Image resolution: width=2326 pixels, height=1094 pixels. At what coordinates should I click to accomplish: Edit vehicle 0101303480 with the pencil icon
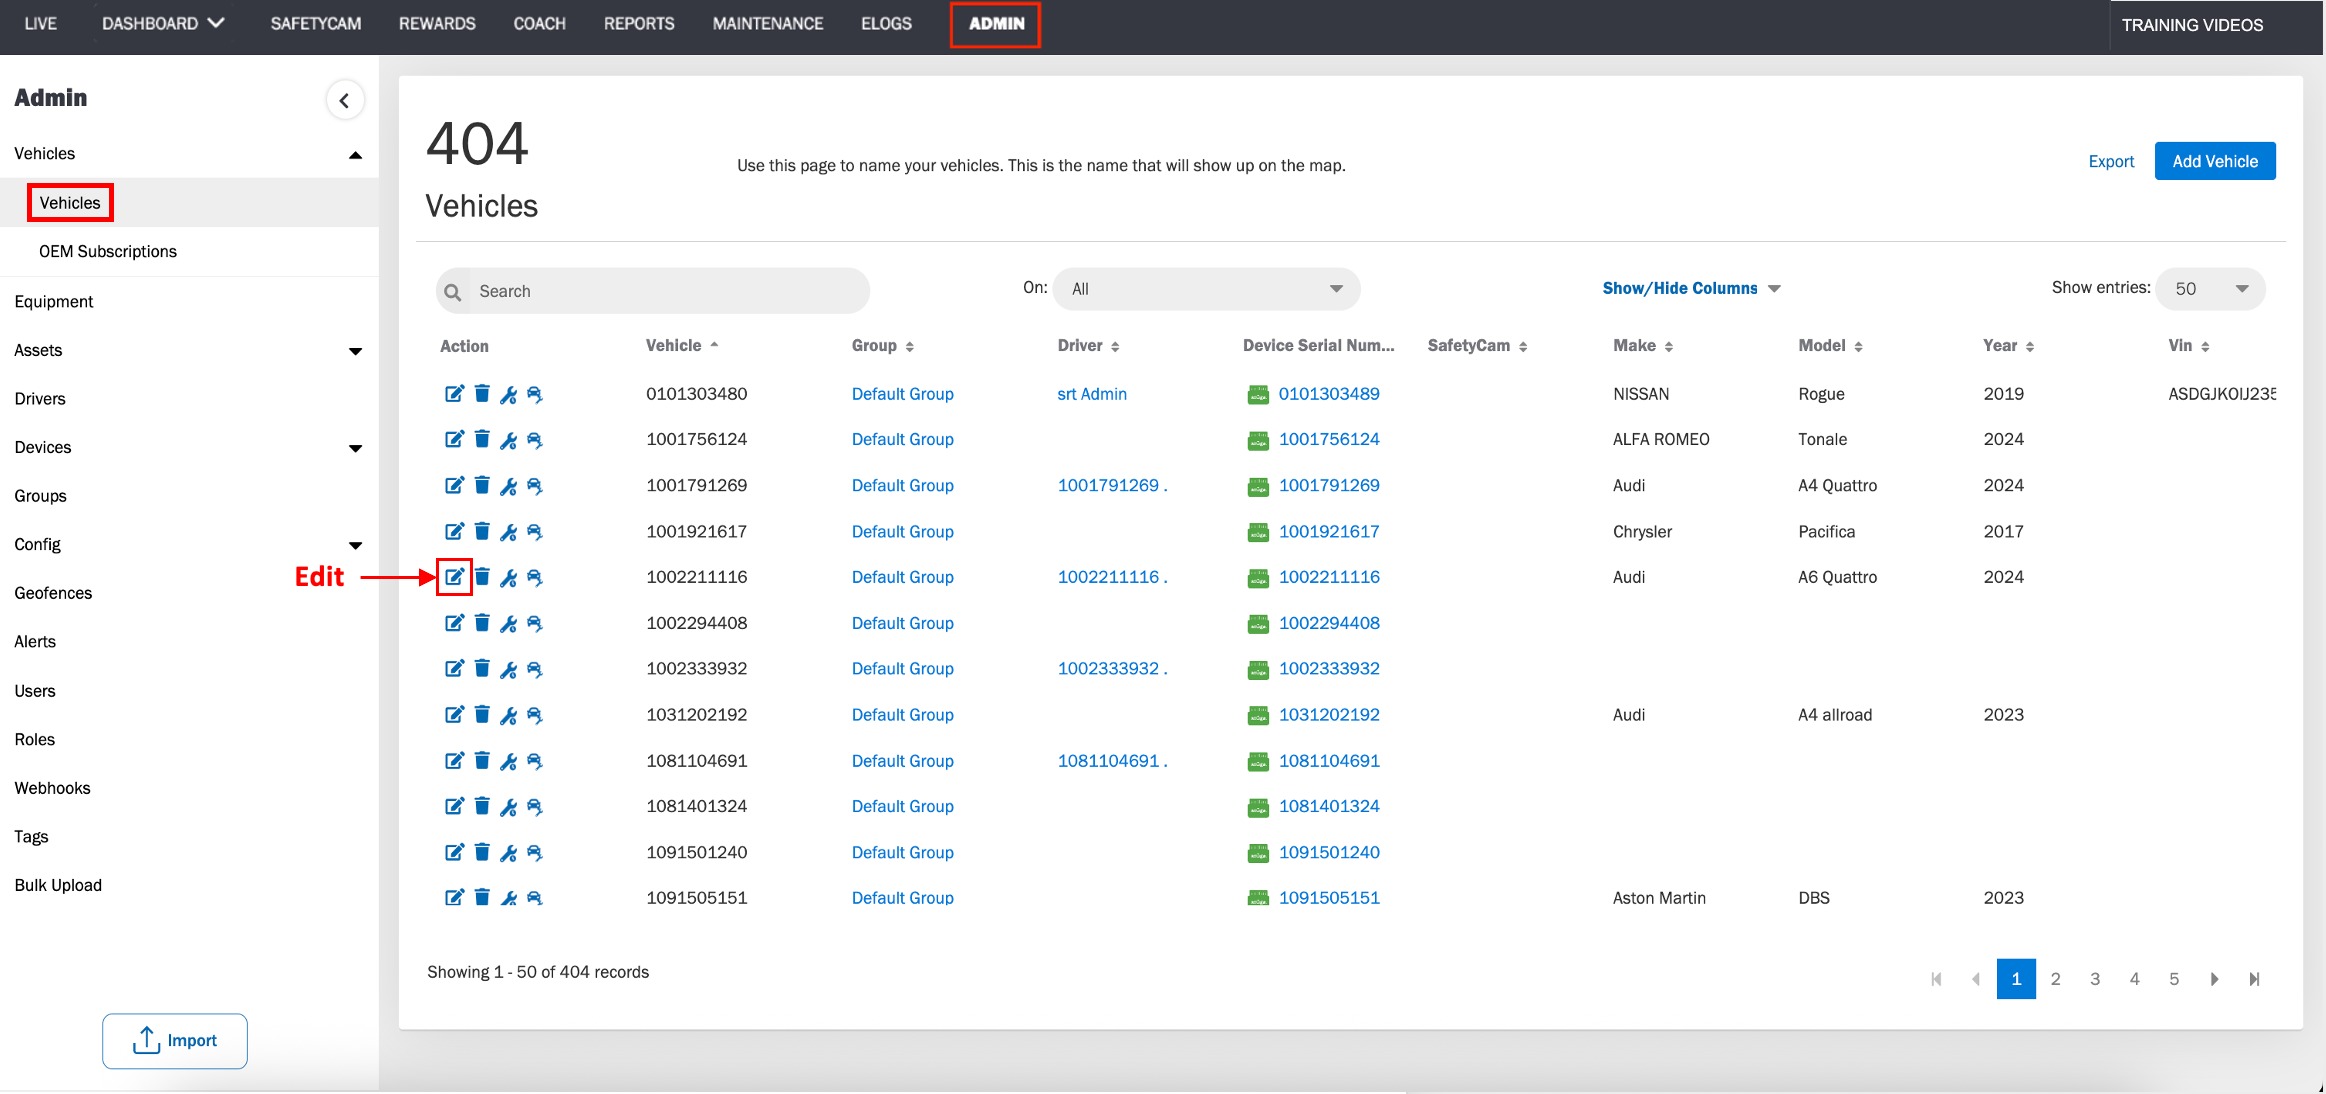(454, 394)
